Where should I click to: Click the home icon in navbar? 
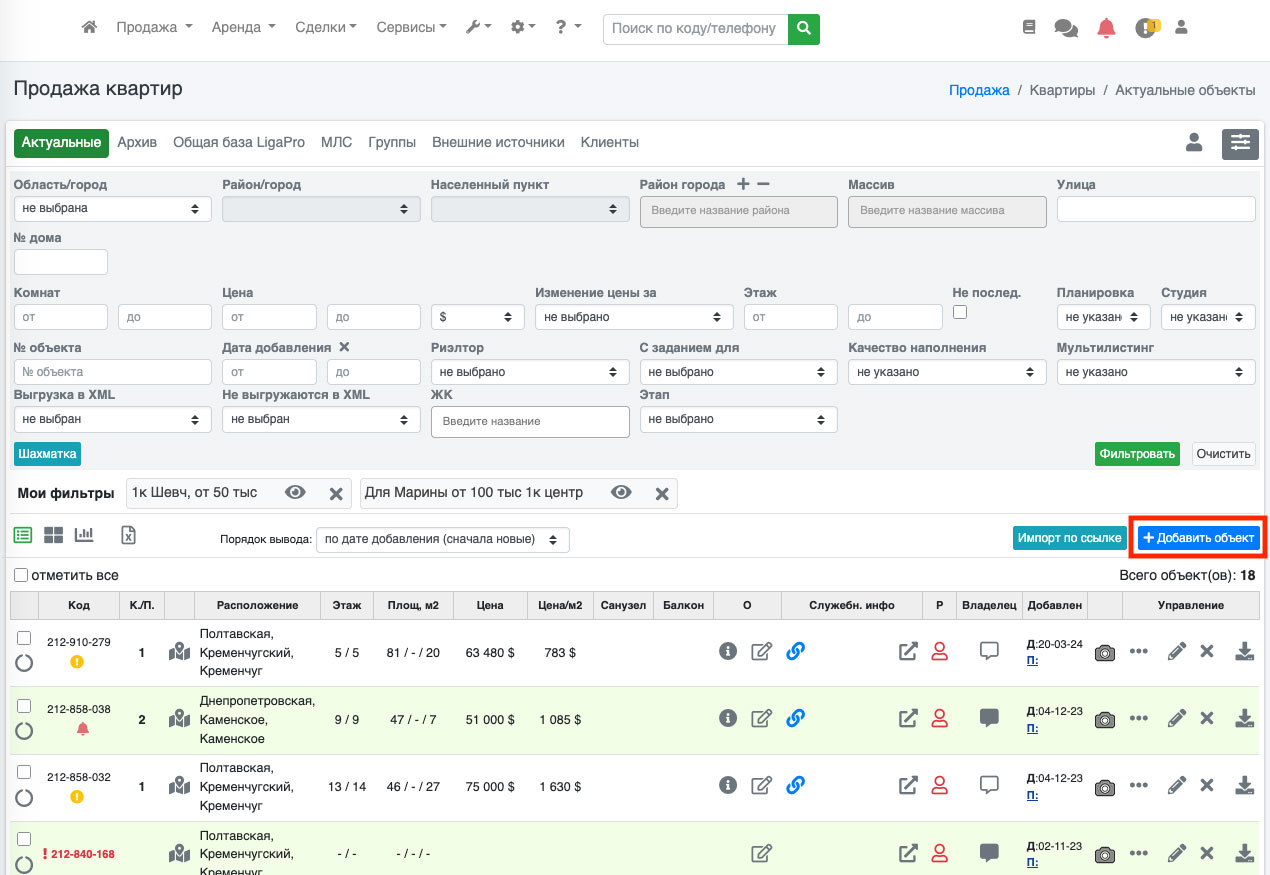coord(89,28)
